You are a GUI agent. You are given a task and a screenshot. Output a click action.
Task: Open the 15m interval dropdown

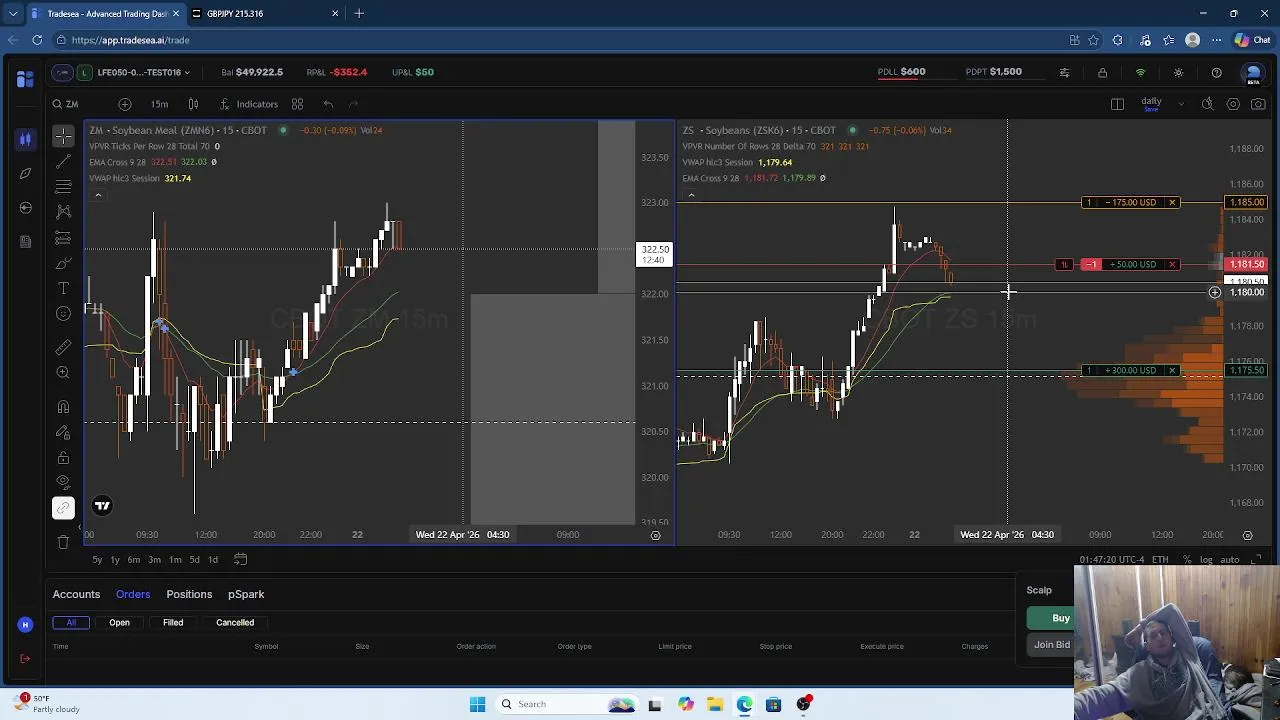[x=160, y=104]
